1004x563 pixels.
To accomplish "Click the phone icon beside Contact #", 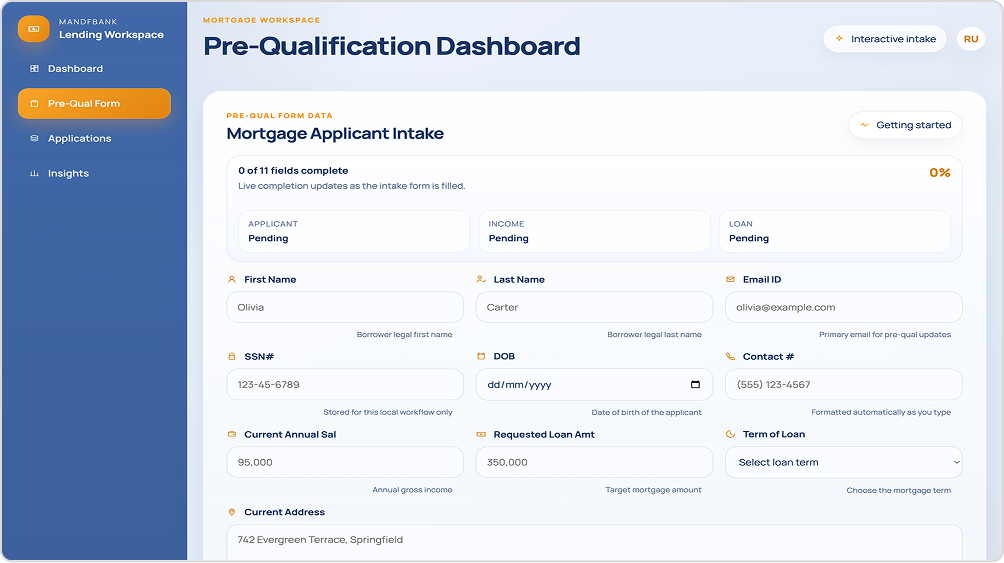I will [x=730, y=356].
